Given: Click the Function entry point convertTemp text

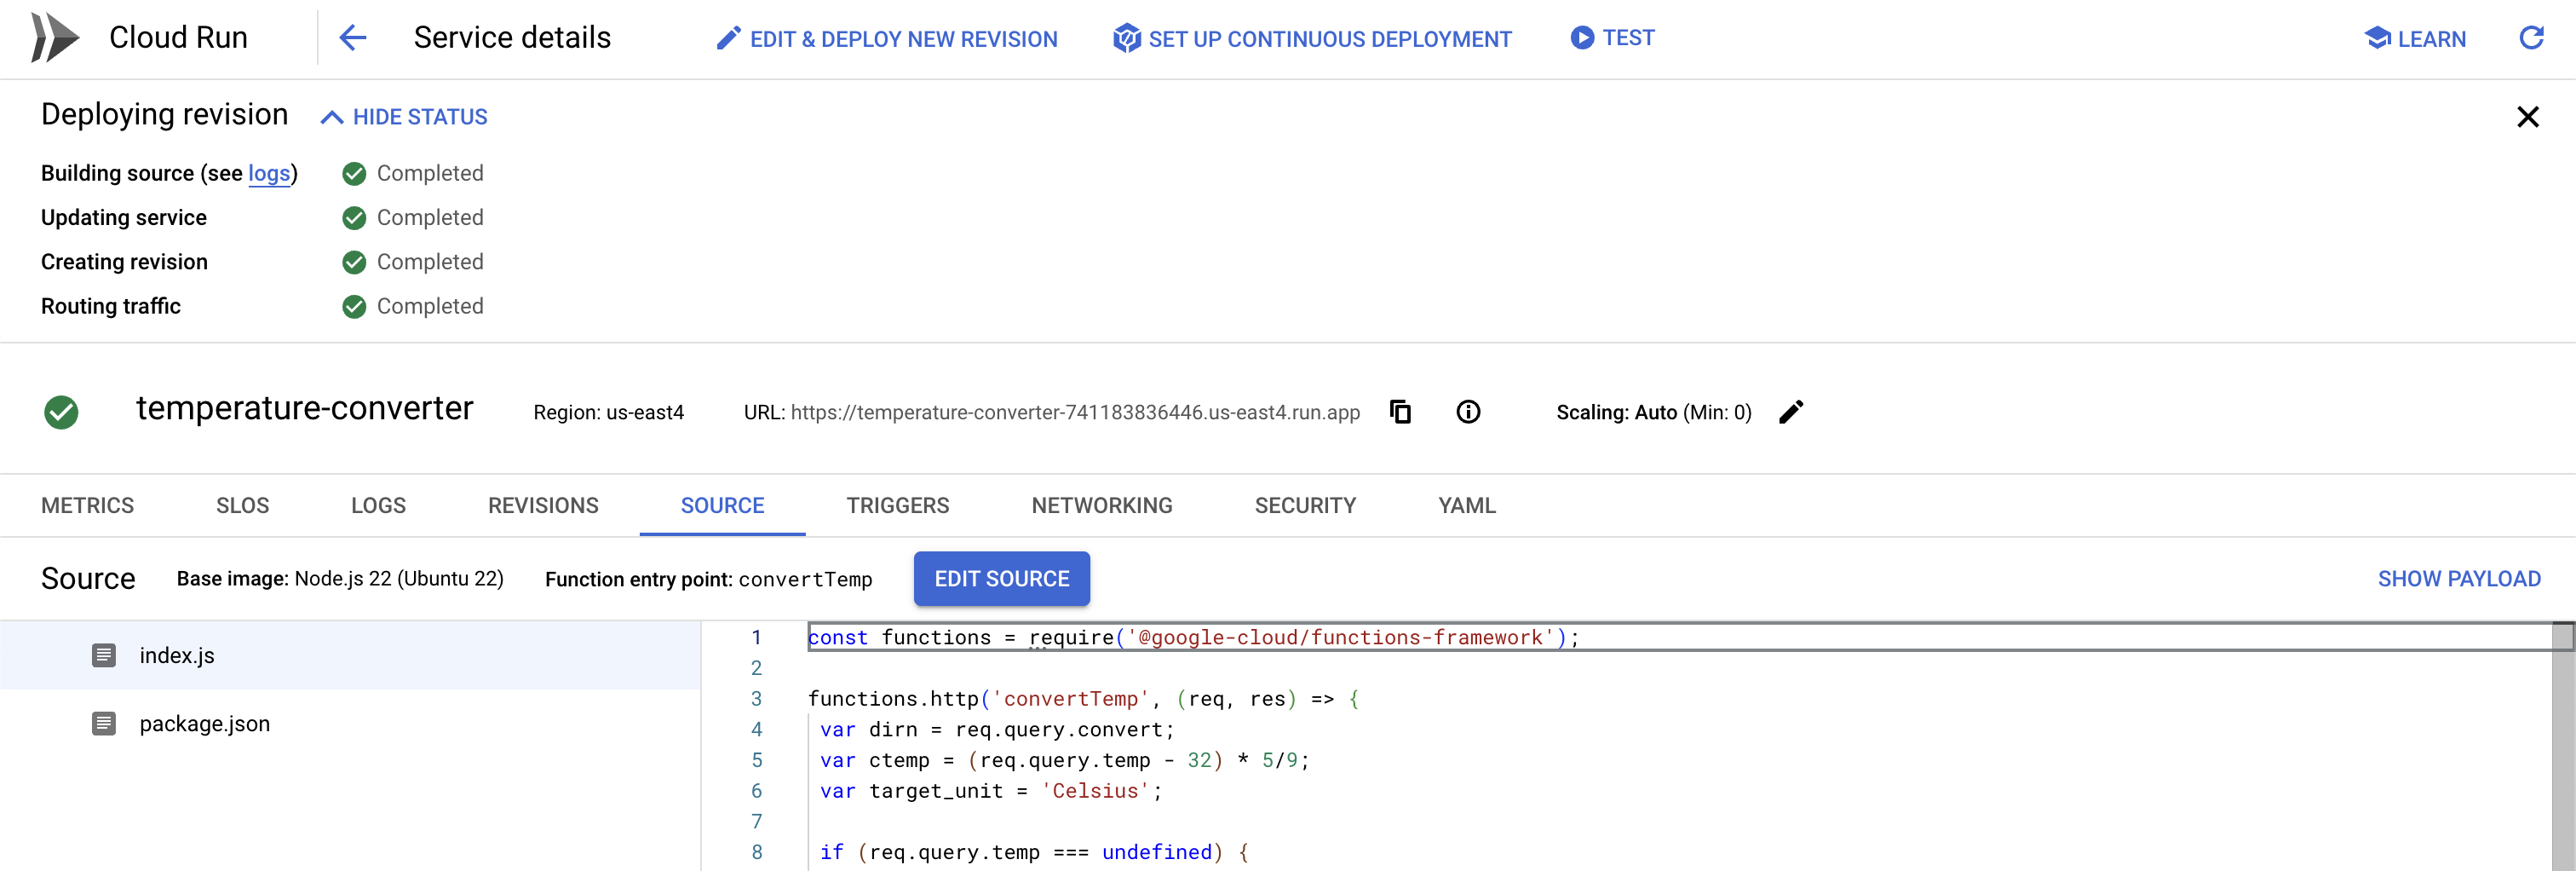Looking at the screenshot, I should [x=708, y=579].
